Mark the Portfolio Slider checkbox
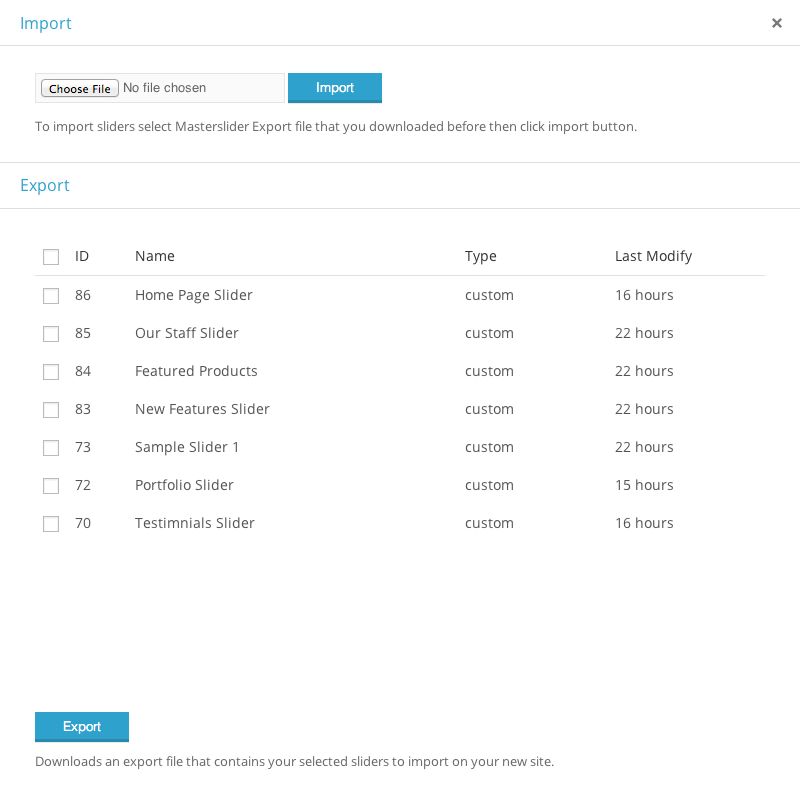 coord(51,486)
